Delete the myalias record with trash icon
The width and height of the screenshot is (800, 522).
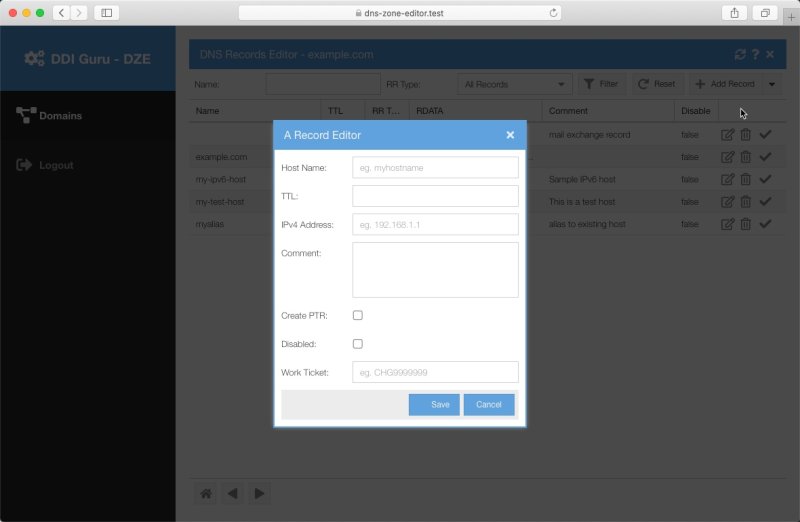746,225
